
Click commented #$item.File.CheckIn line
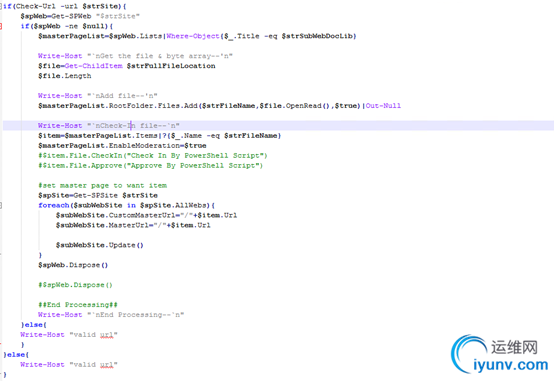pos(153,156)
